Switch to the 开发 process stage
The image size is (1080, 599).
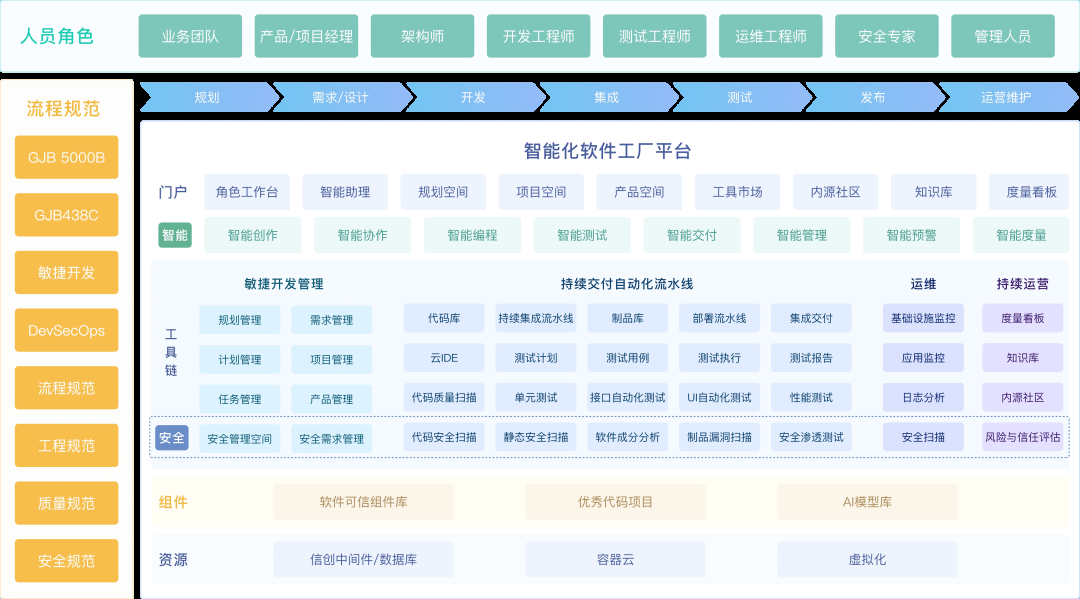point(475,97)
